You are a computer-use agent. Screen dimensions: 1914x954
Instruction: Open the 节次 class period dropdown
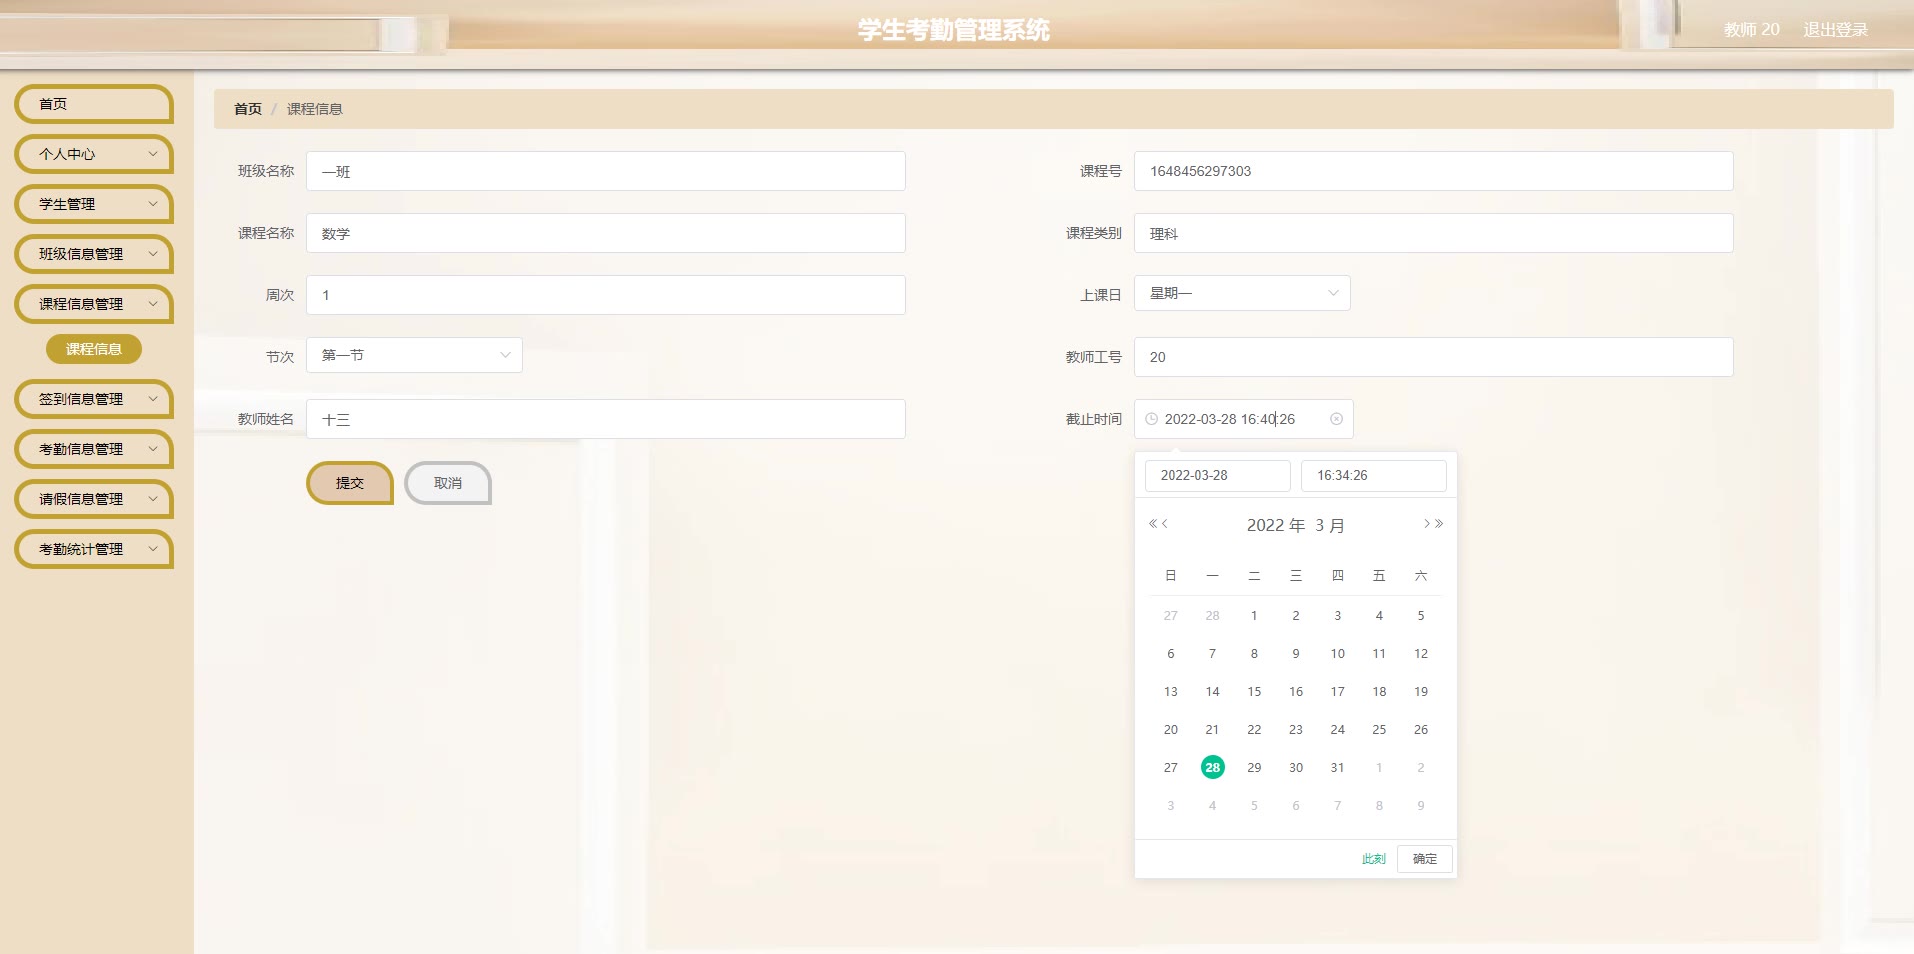point(414,355)
